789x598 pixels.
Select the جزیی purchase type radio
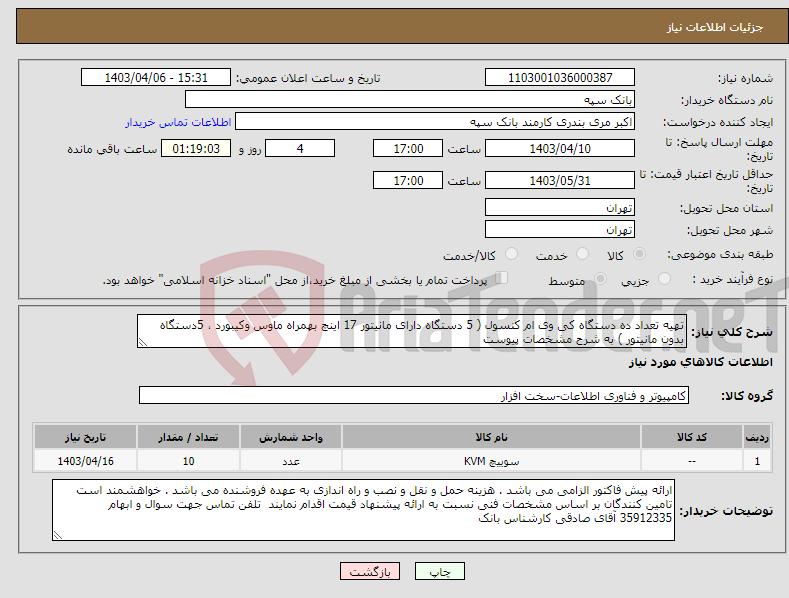coord(664,278)
